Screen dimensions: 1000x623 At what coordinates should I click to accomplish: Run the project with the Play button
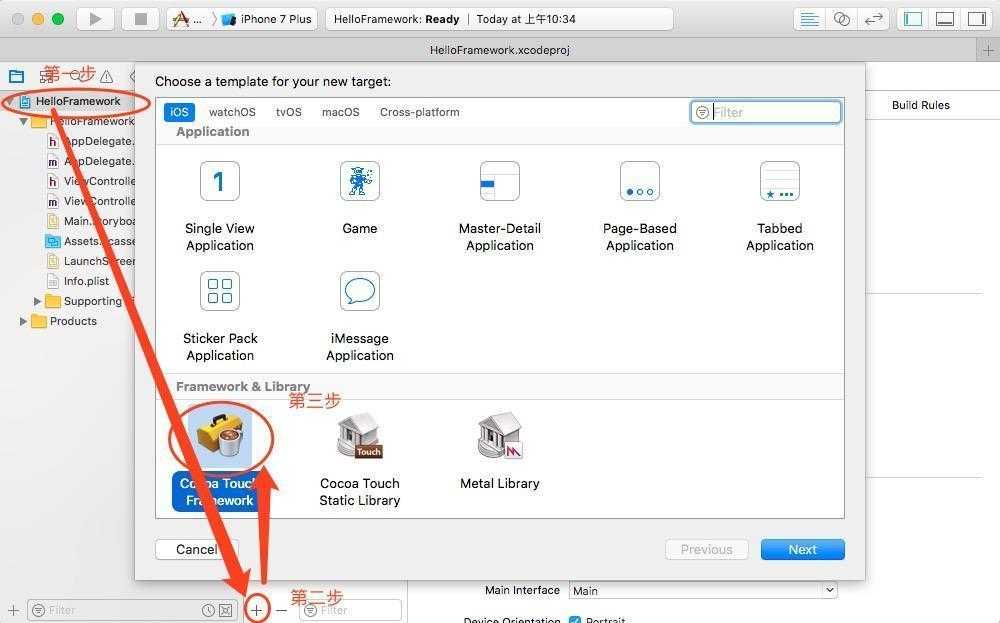point(95,19)
